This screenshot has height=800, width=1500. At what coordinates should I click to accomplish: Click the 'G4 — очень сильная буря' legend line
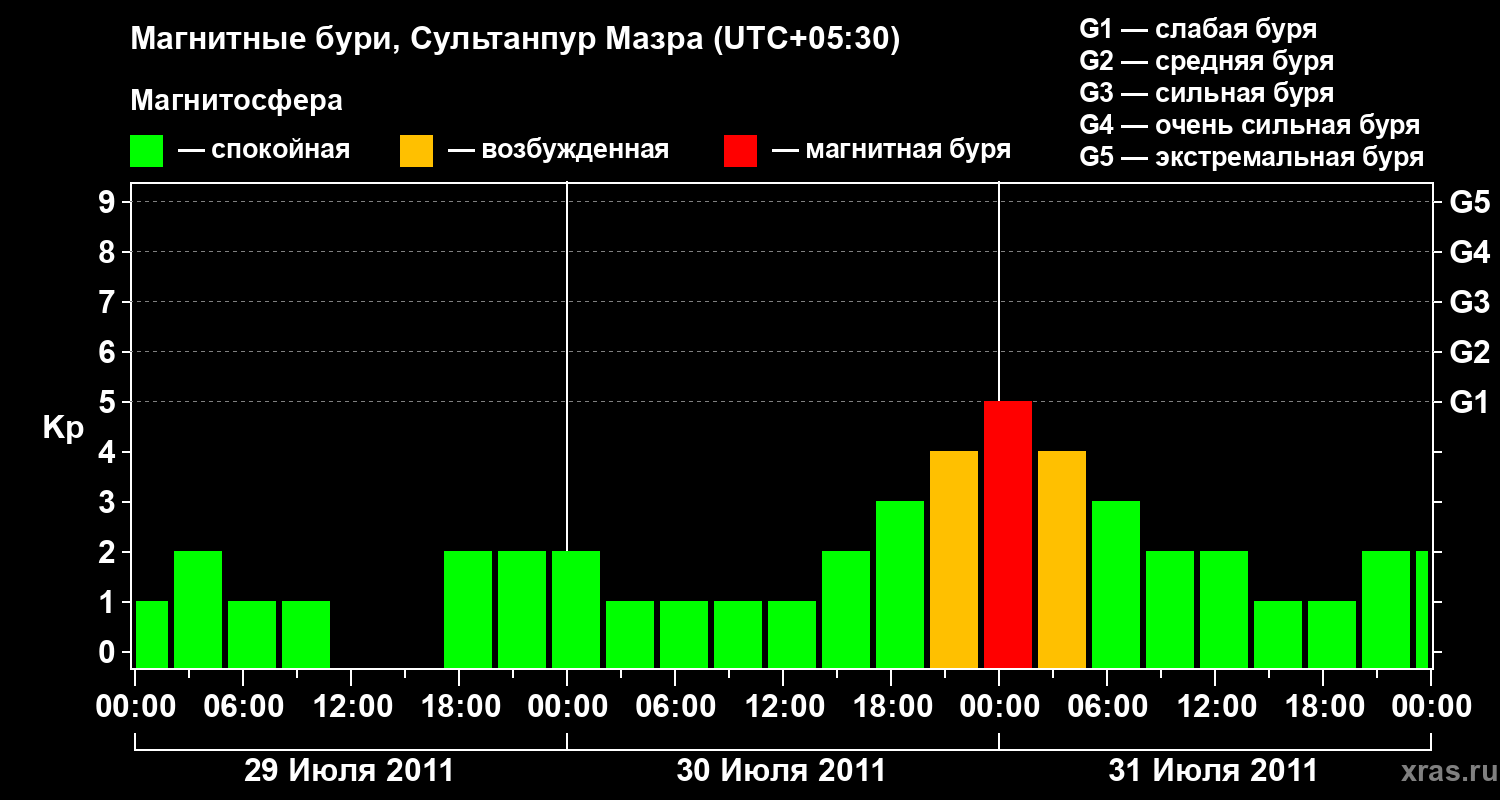point(1250,125)
